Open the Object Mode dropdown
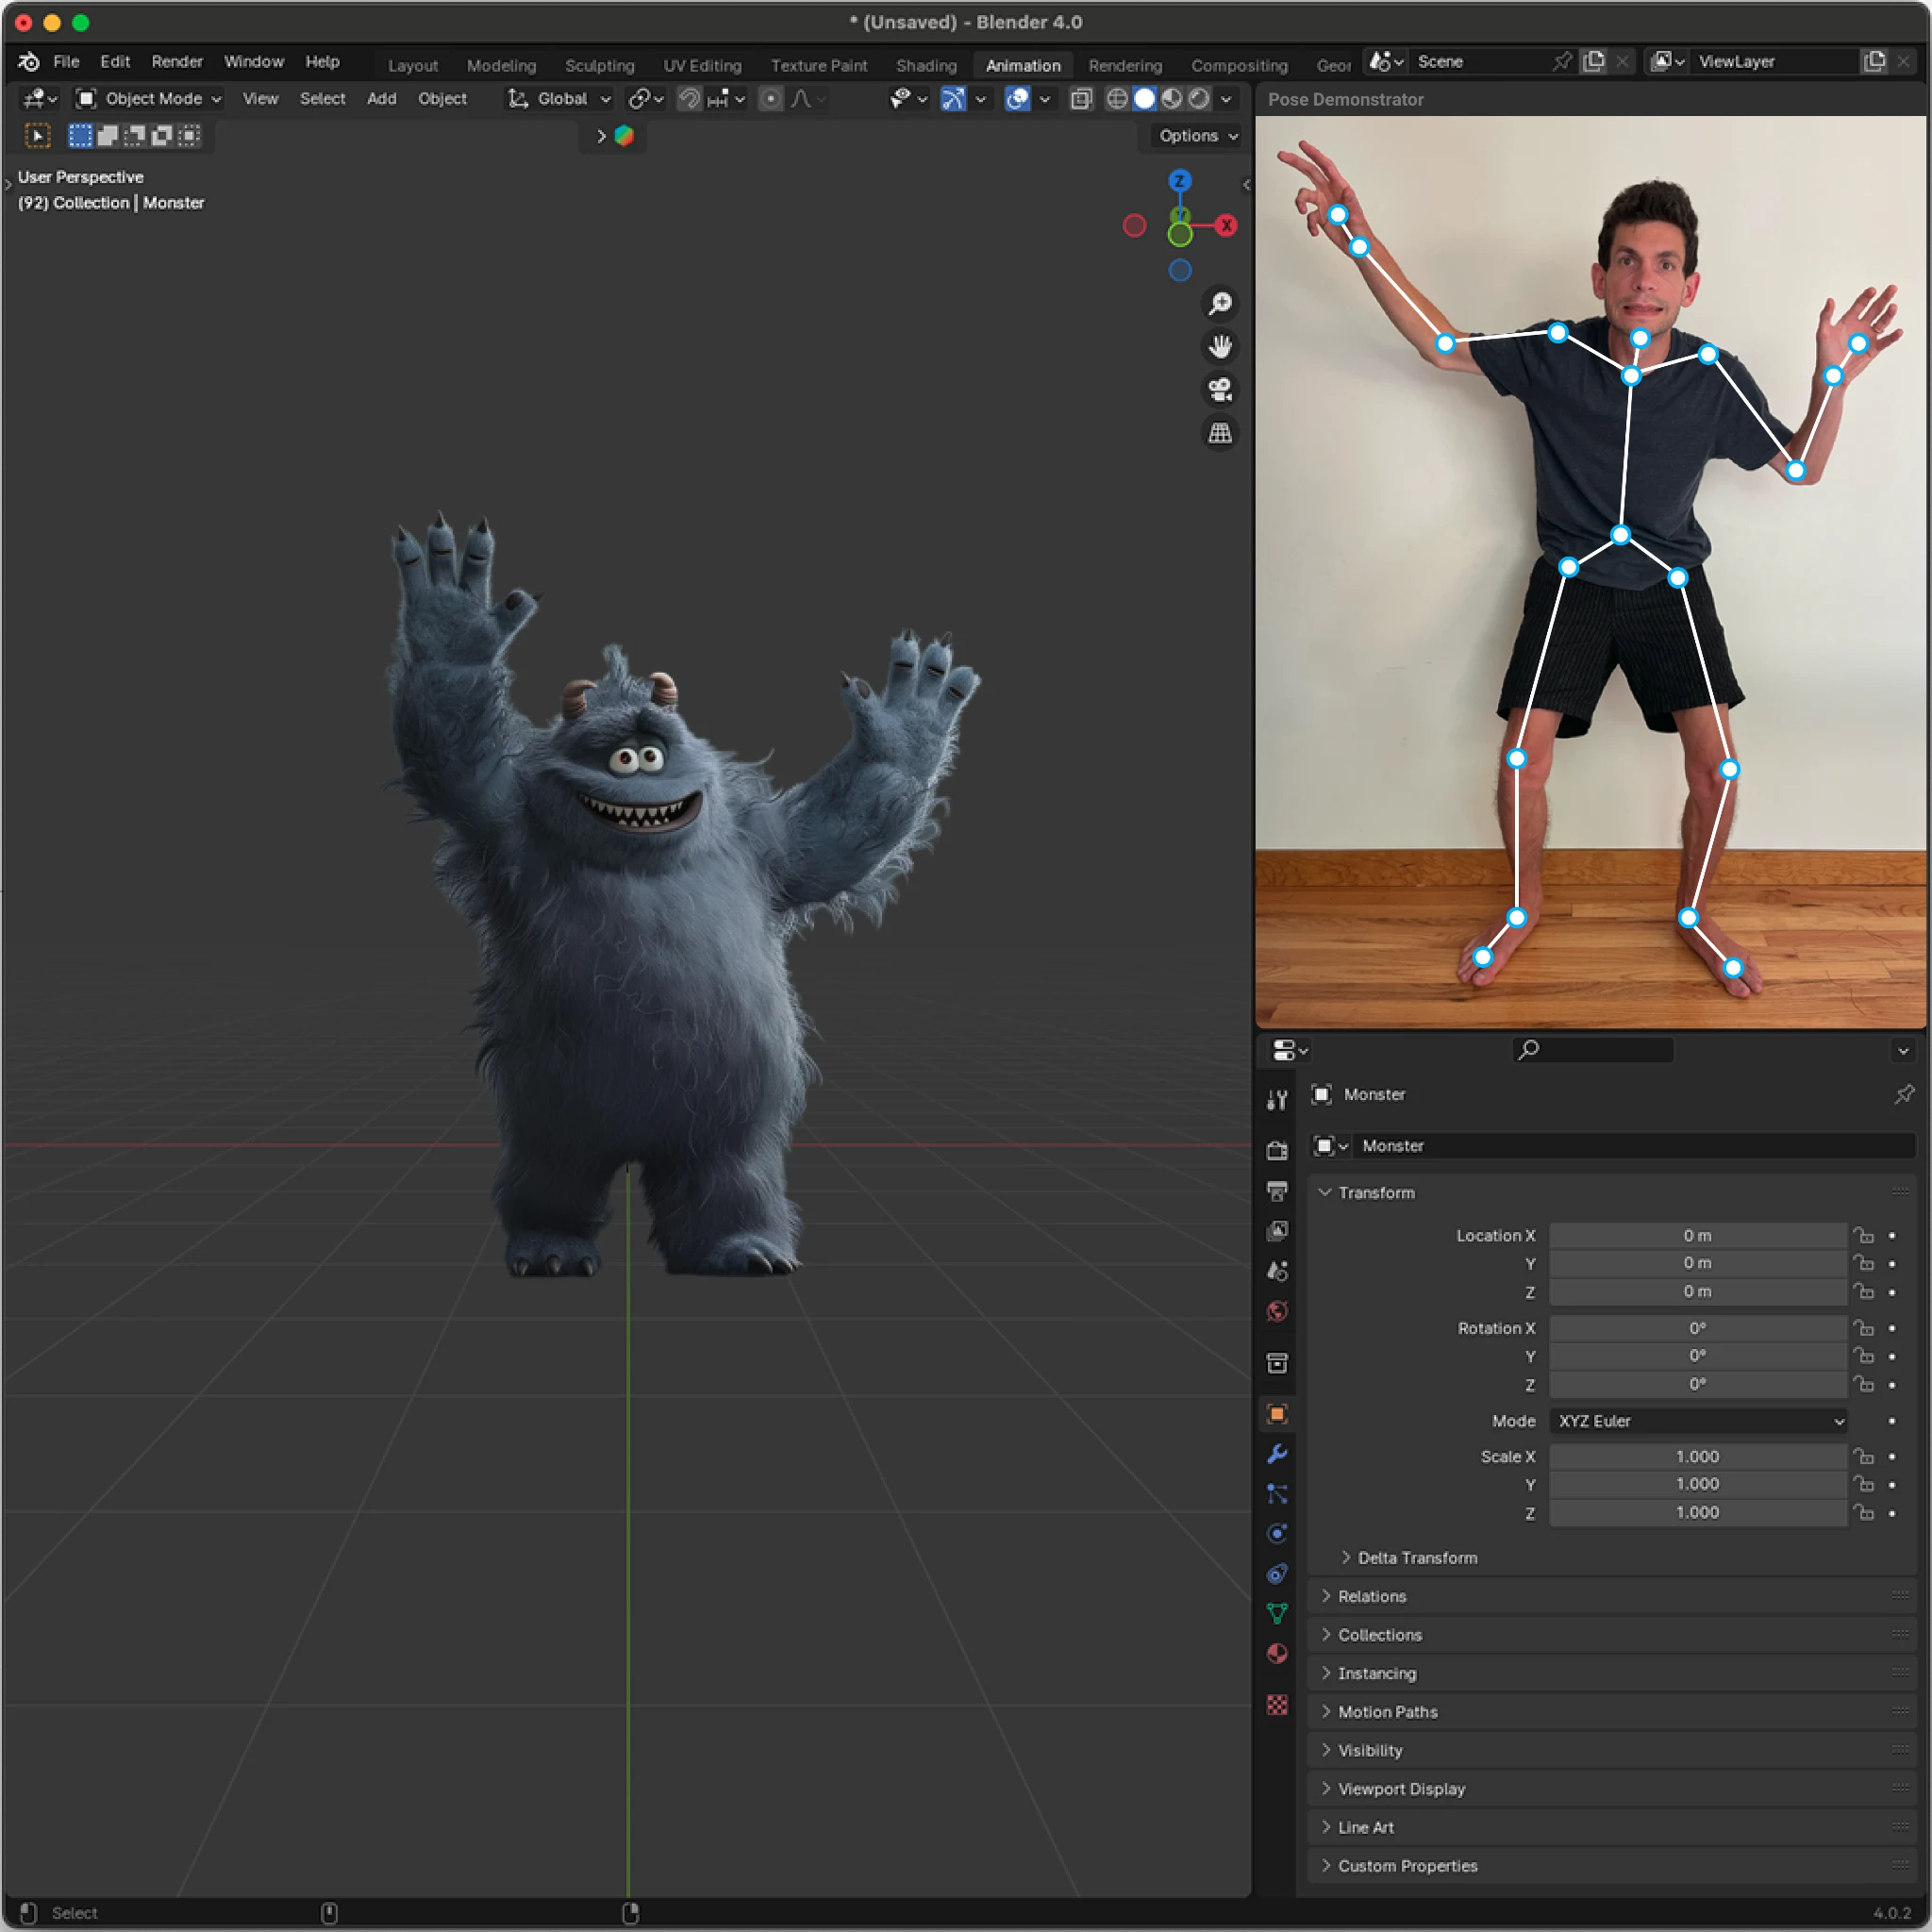 150,99
